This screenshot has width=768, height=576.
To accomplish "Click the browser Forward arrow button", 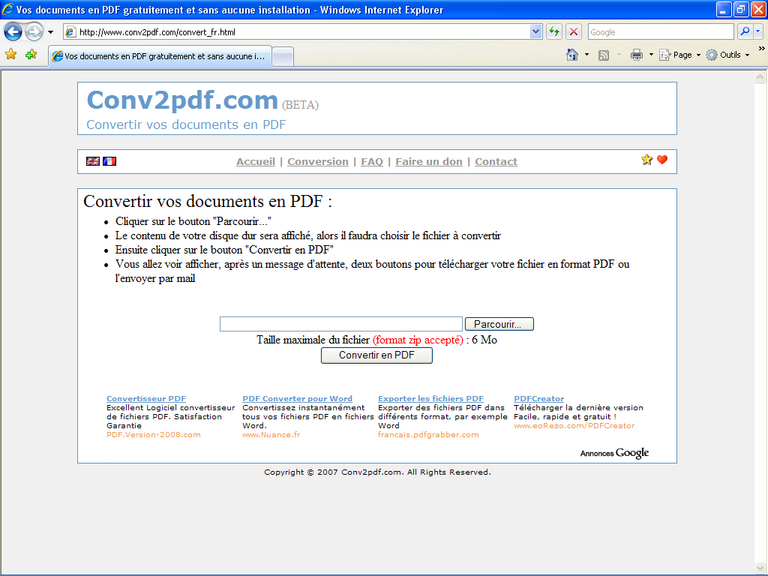I will tap(34, 32).
